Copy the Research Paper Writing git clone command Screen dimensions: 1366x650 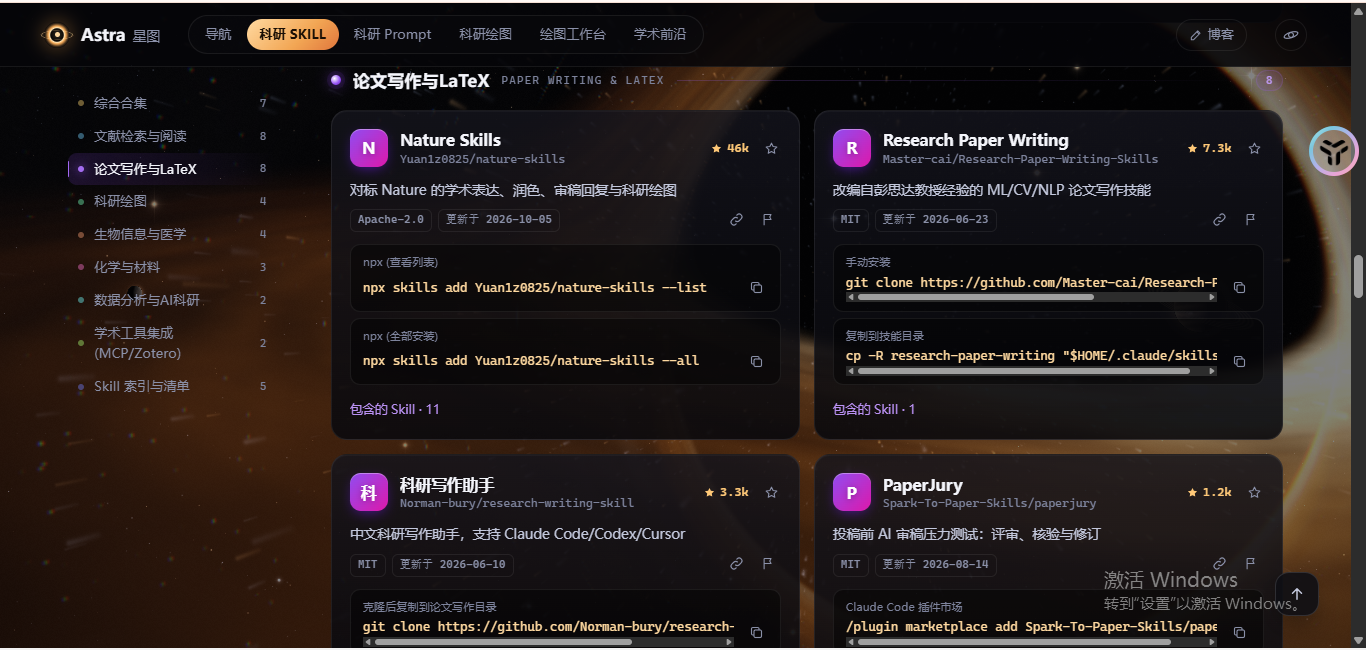tap(1239, 287)
